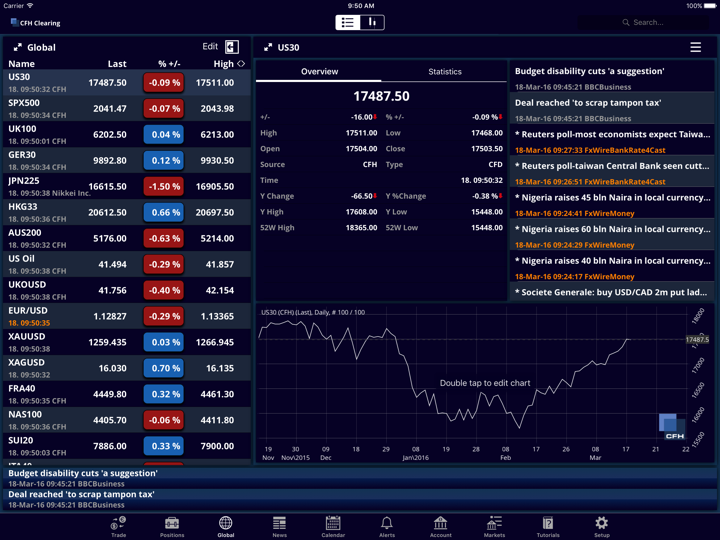Image resolution: width=720 pixels, height=540 pixels.
Task: Switch to chart view layout toggle
Action: click(x=372, y=22)
